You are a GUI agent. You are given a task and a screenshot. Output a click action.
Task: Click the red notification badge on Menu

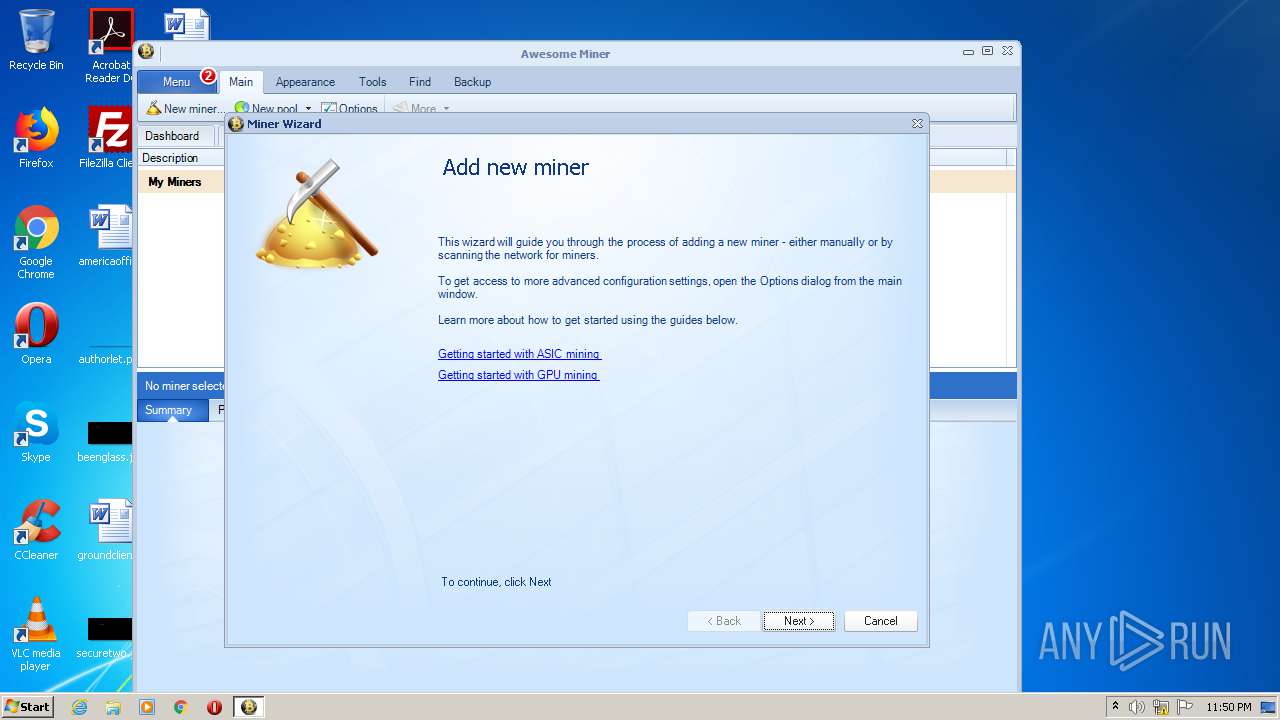coord(208,76)
